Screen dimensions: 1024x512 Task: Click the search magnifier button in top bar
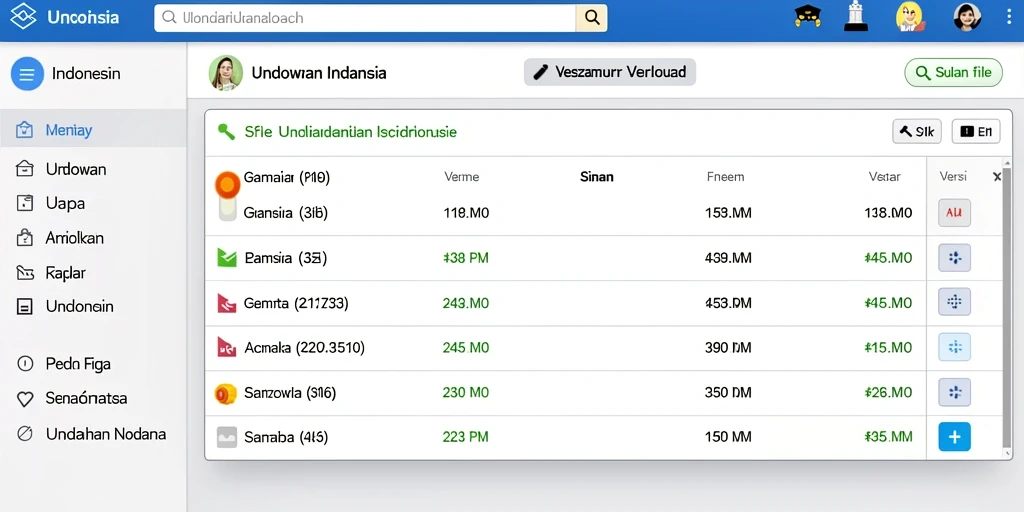[x=592, y=18]
